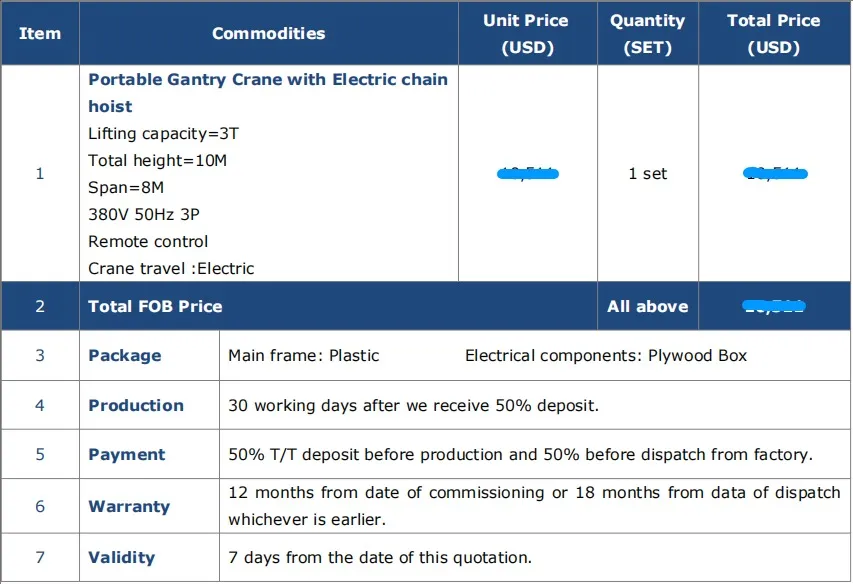Viewport: 853px width, 584px height.
Task: Select the Crane travel :Electric text
Action: pos(171,268)
